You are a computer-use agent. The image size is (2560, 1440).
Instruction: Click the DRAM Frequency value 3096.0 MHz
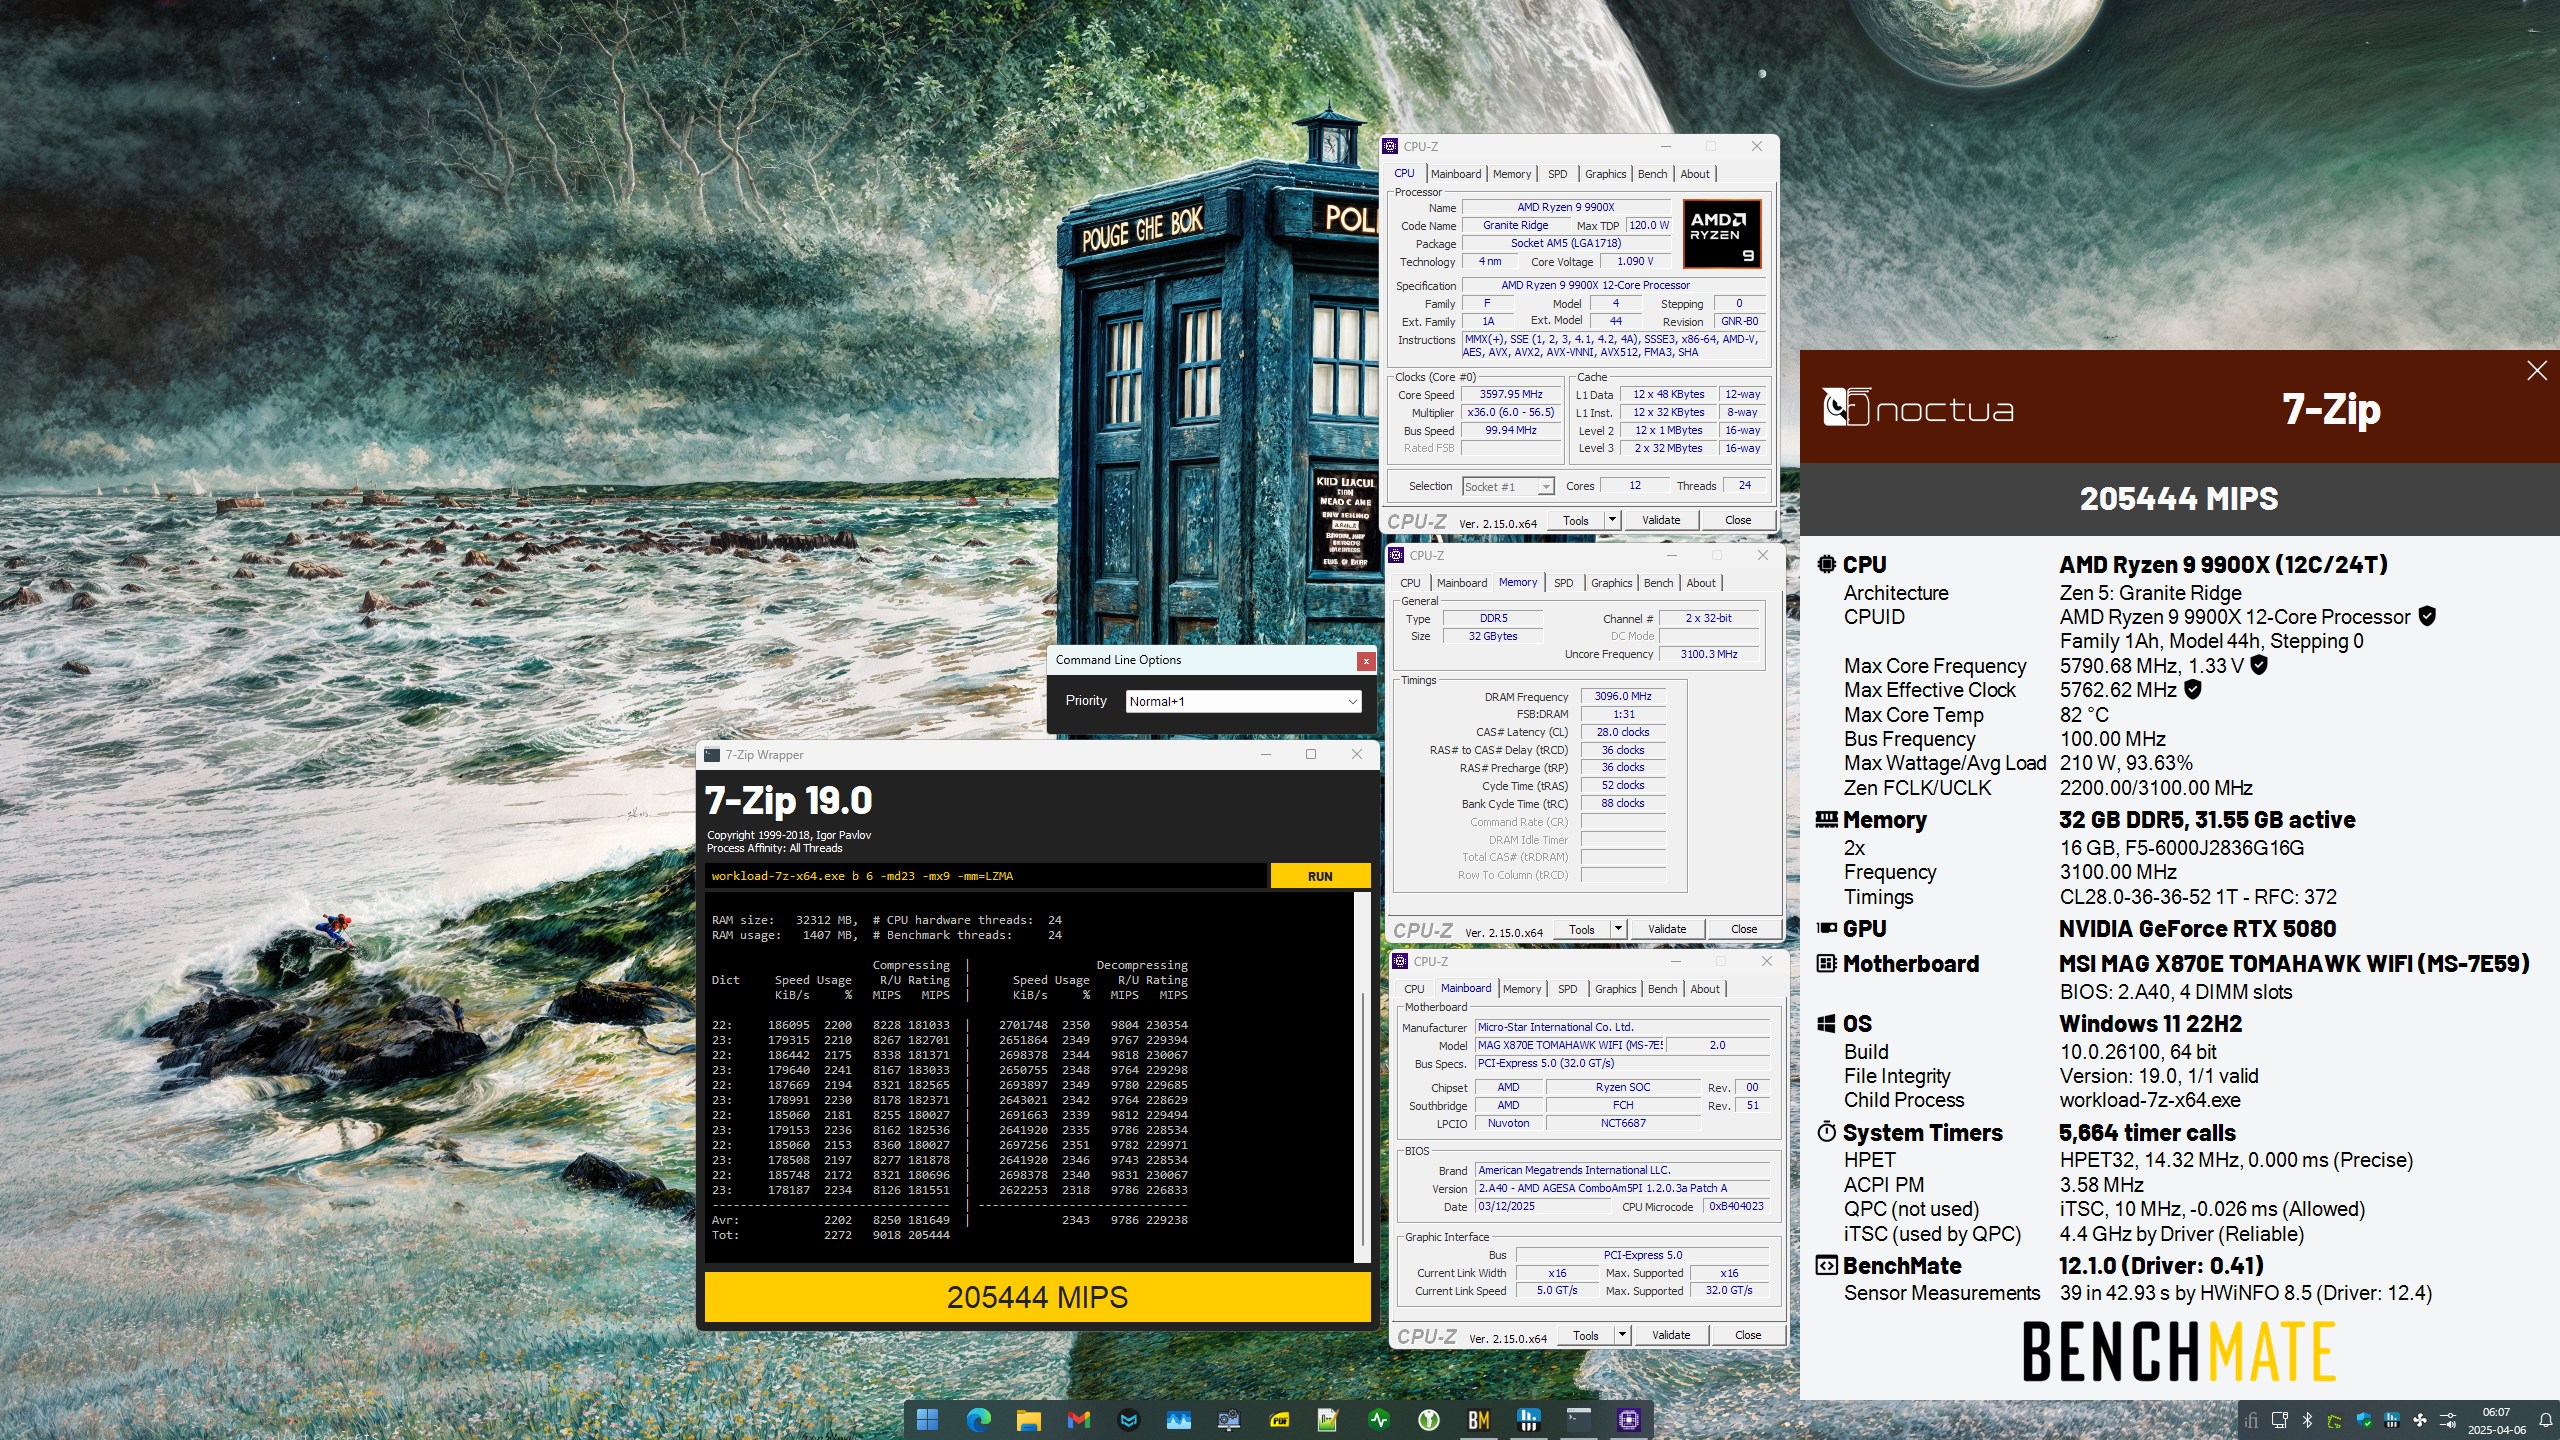[1622, 697]
